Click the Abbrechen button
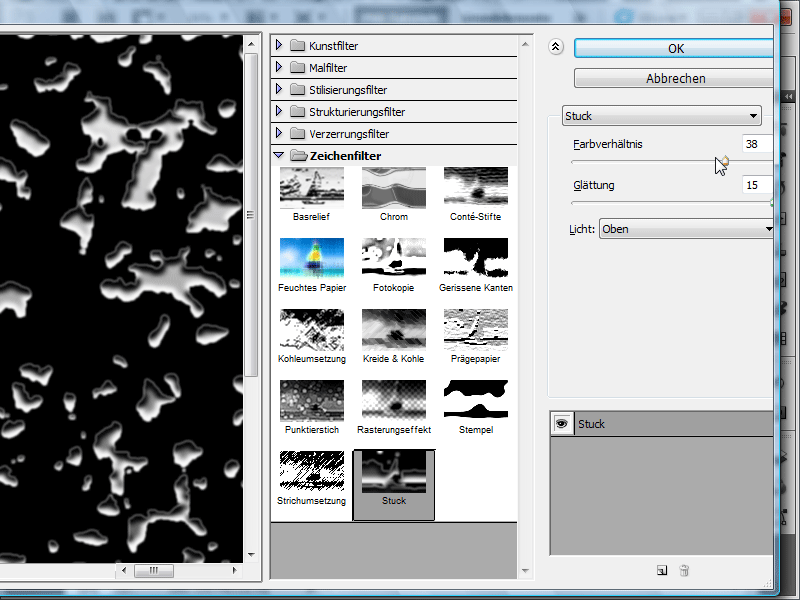Viewport: 800px width, 600px height. tap(673, 79)
